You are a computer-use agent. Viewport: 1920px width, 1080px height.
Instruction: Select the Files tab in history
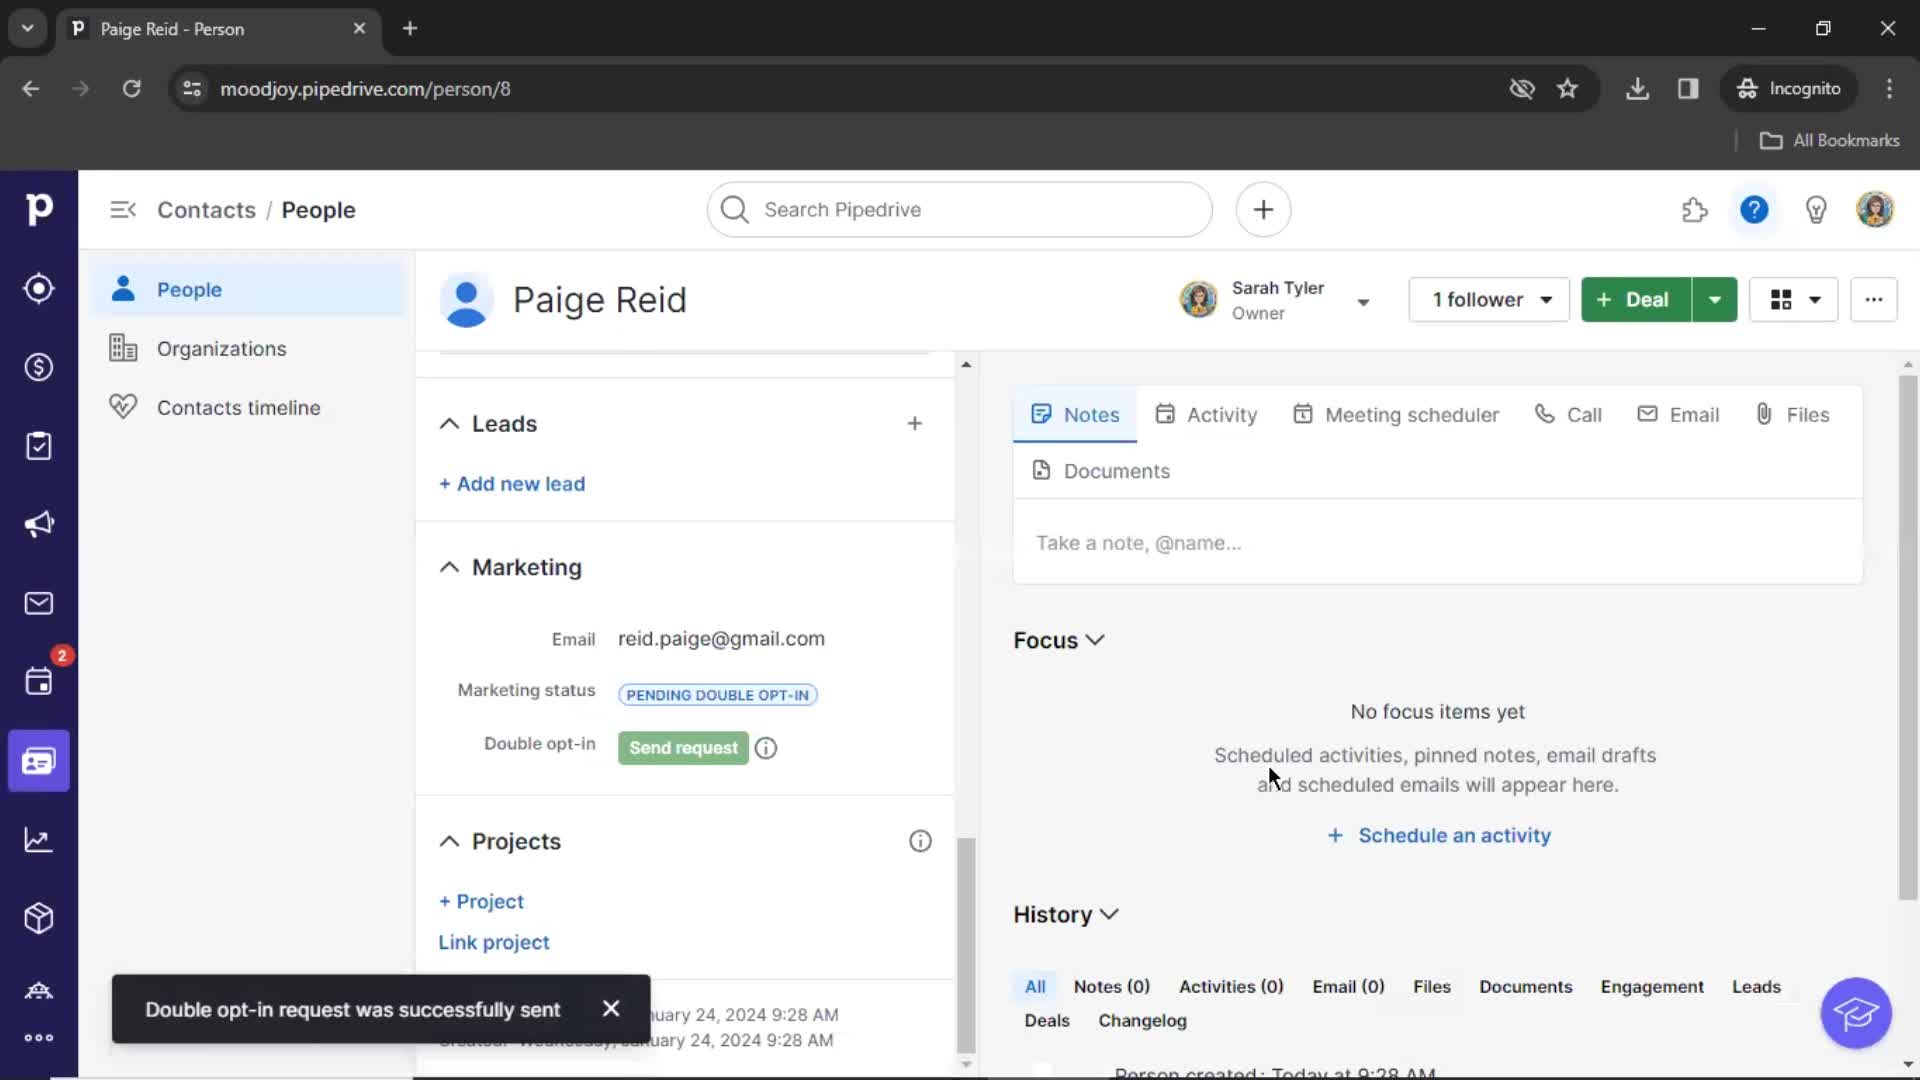click(1432, 986)
